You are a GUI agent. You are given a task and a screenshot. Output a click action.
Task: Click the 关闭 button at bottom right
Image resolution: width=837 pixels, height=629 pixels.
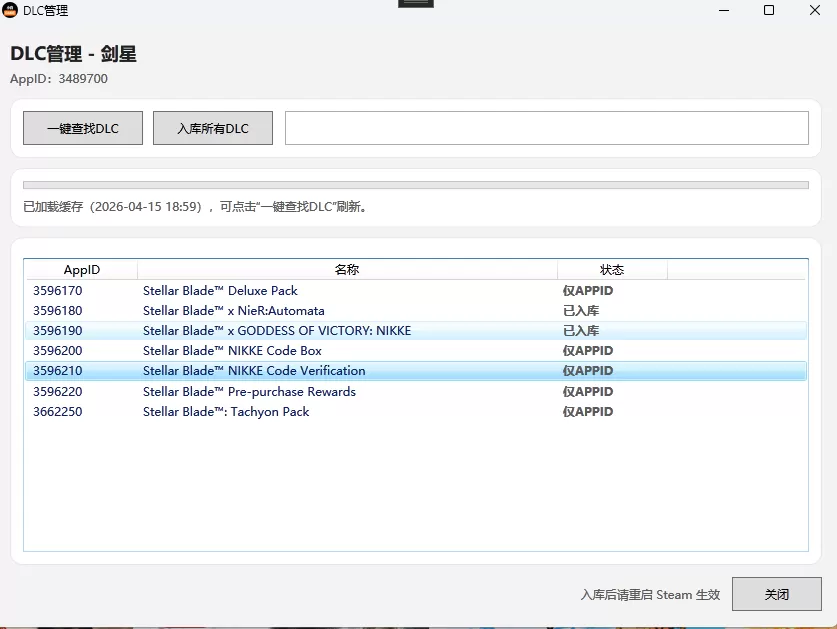click(776, 594)
